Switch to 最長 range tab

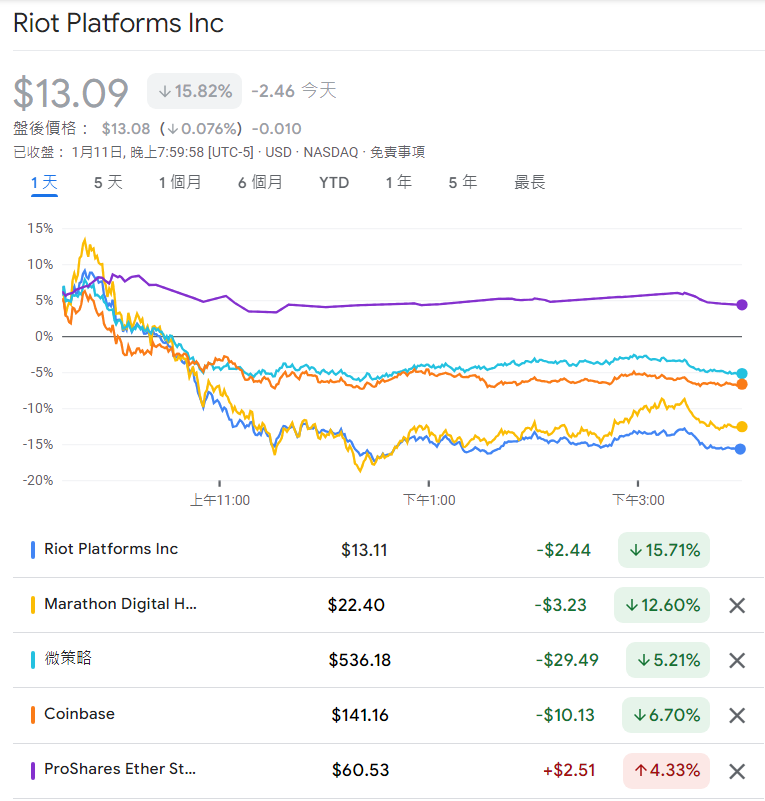tap(530, 182)
